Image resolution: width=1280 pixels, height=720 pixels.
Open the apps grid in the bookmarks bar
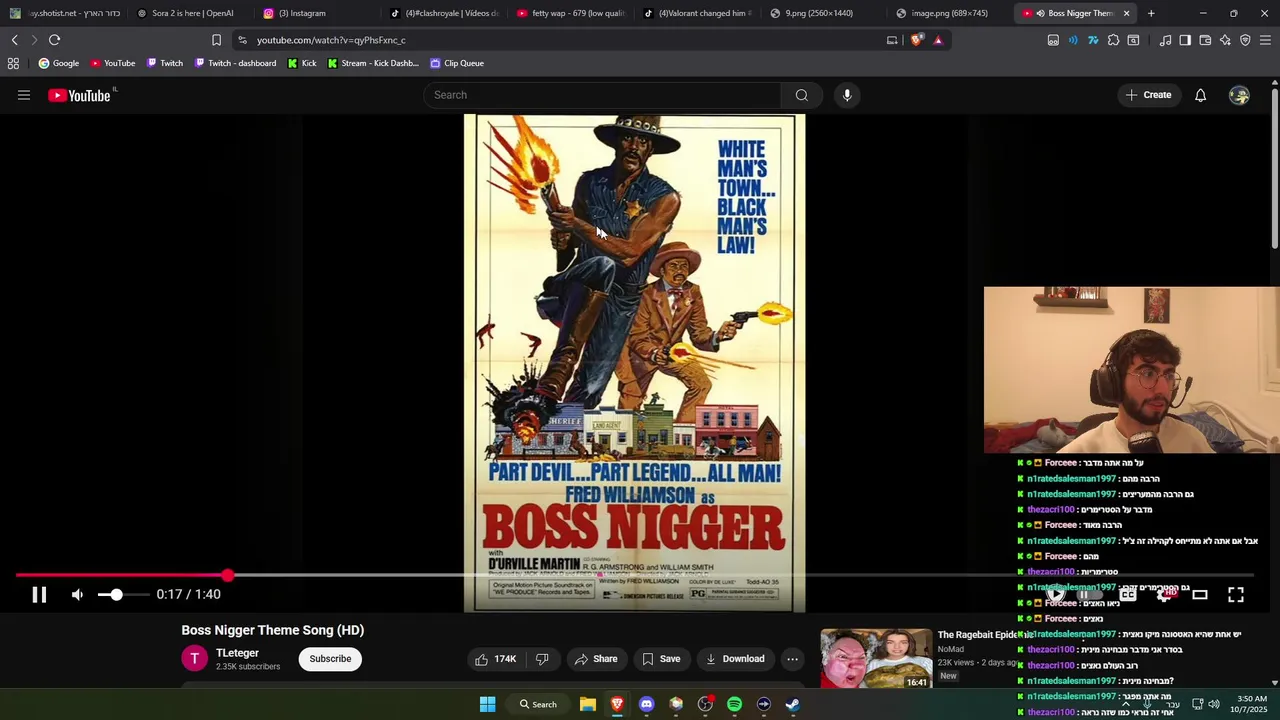pyautogui.click(x=13, y=63)
